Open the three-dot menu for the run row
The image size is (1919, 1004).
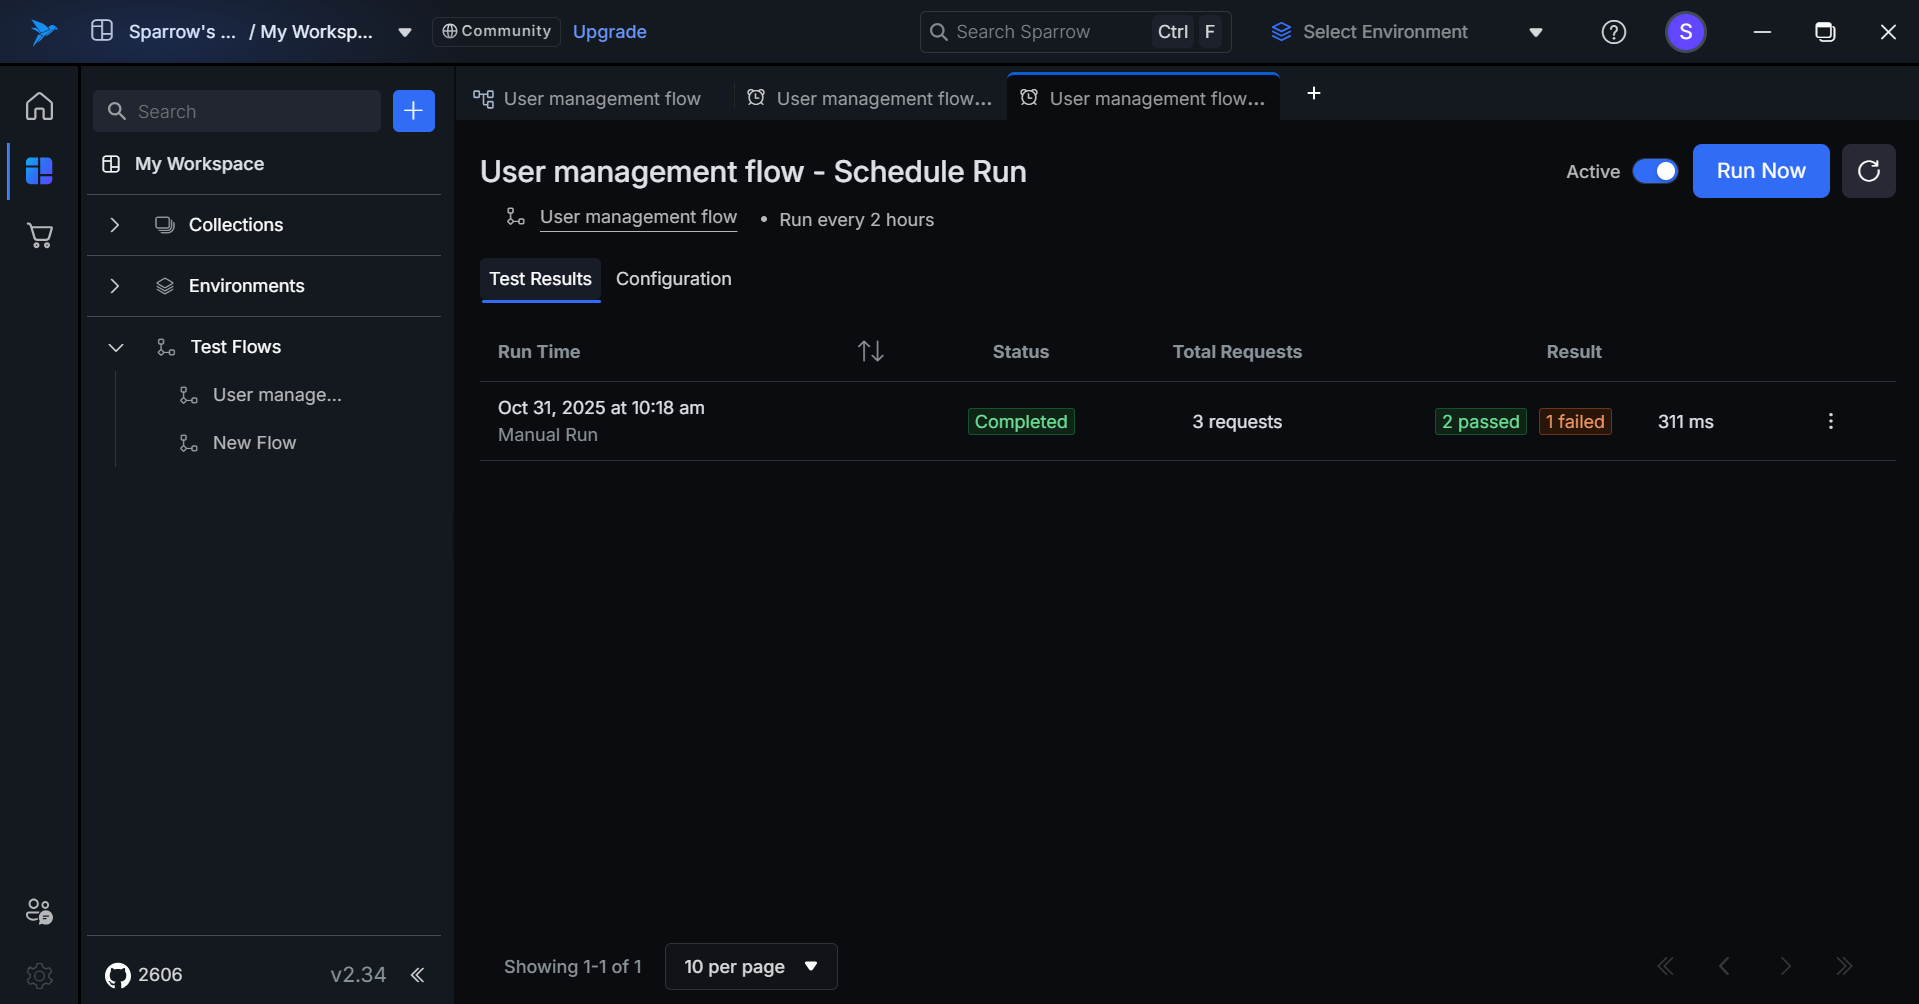tap(1830, 421)
